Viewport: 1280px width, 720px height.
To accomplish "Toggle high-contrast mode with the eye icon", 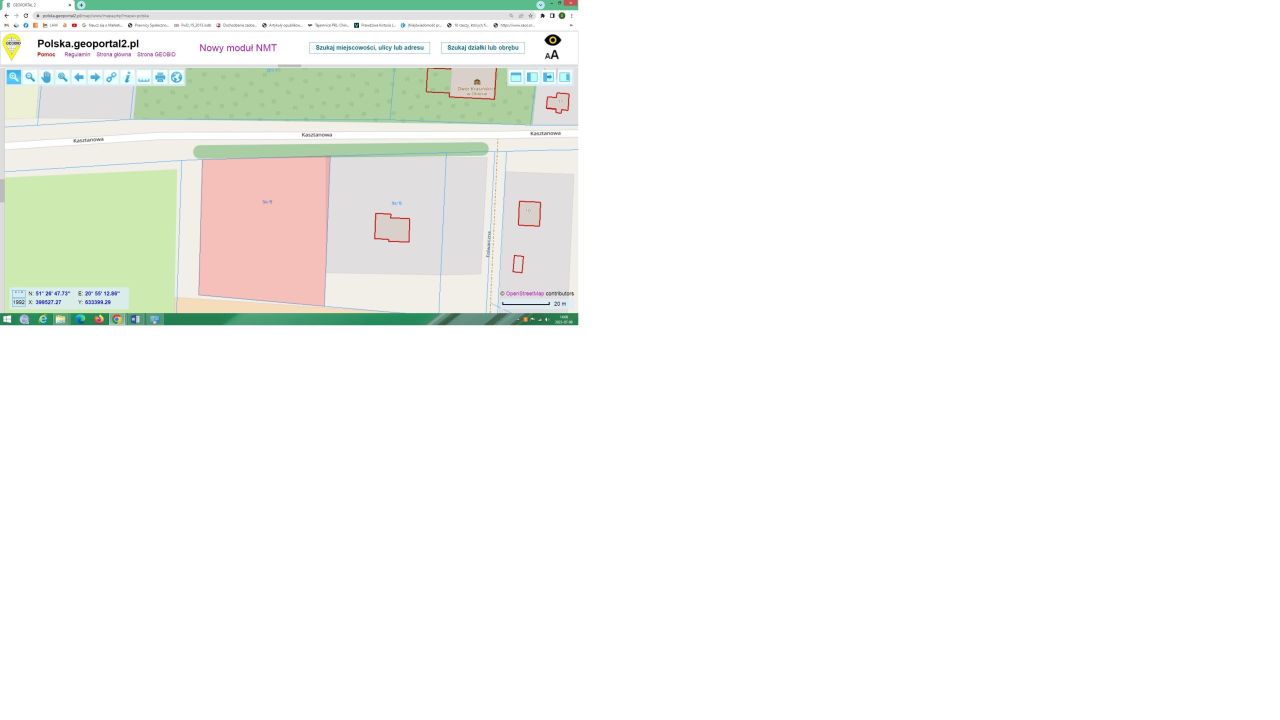I will (552, 40).
